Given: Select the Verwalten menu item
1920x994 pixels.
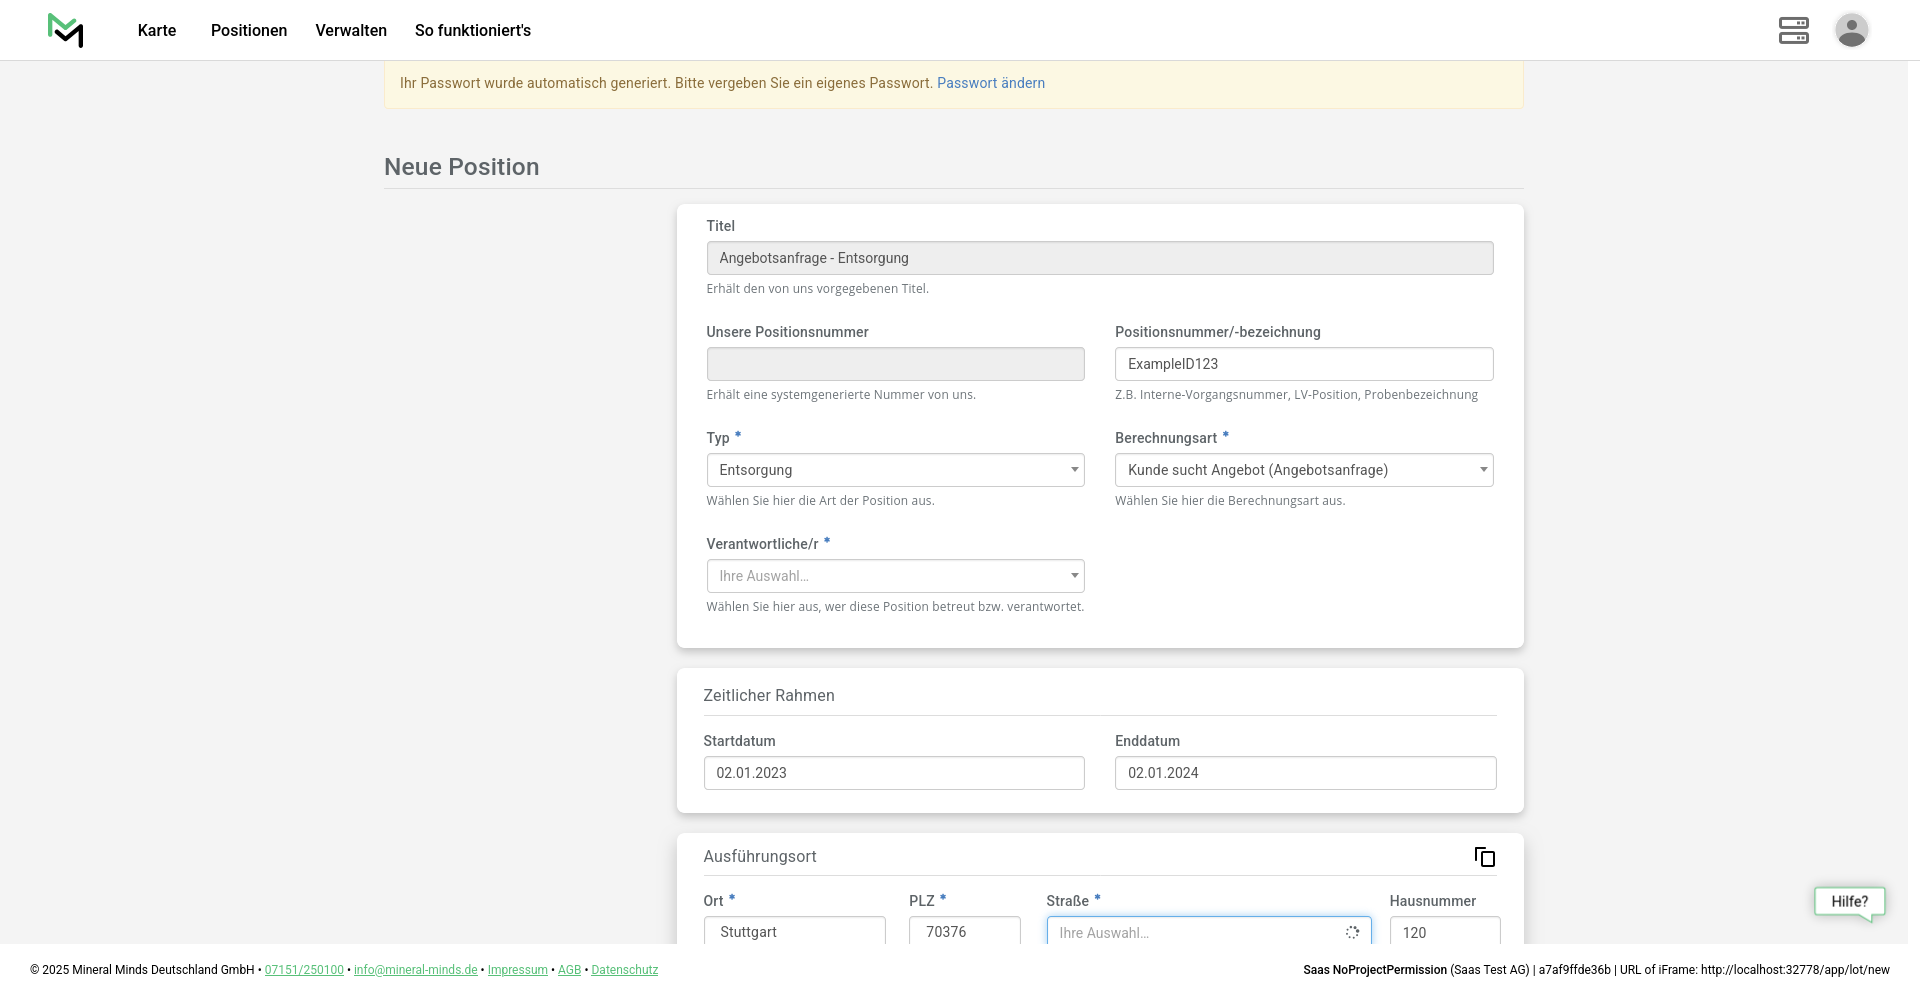Looking at the screenshot, I should 351,30.
